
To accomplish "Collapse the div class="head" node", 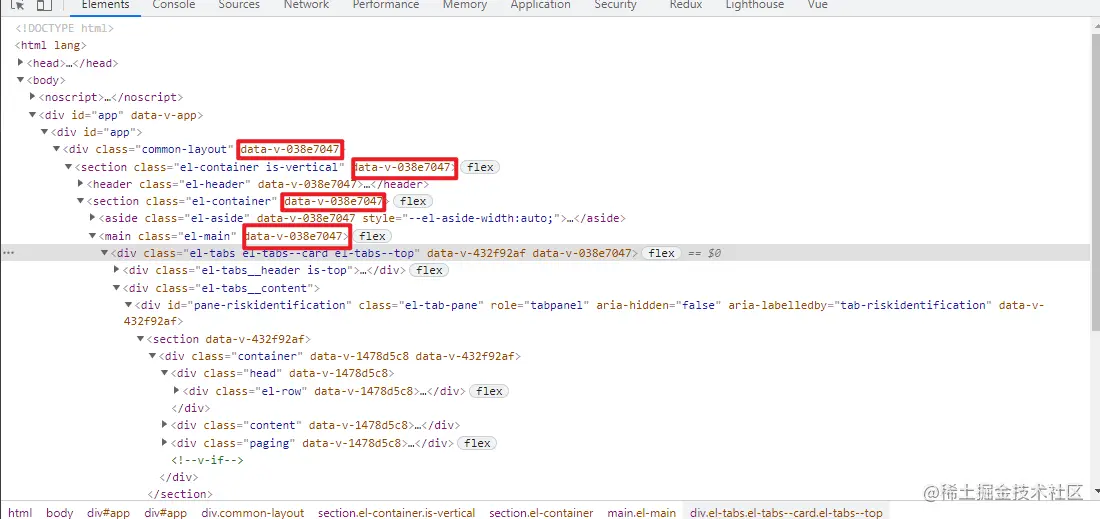I will click(x=165, y=373).
